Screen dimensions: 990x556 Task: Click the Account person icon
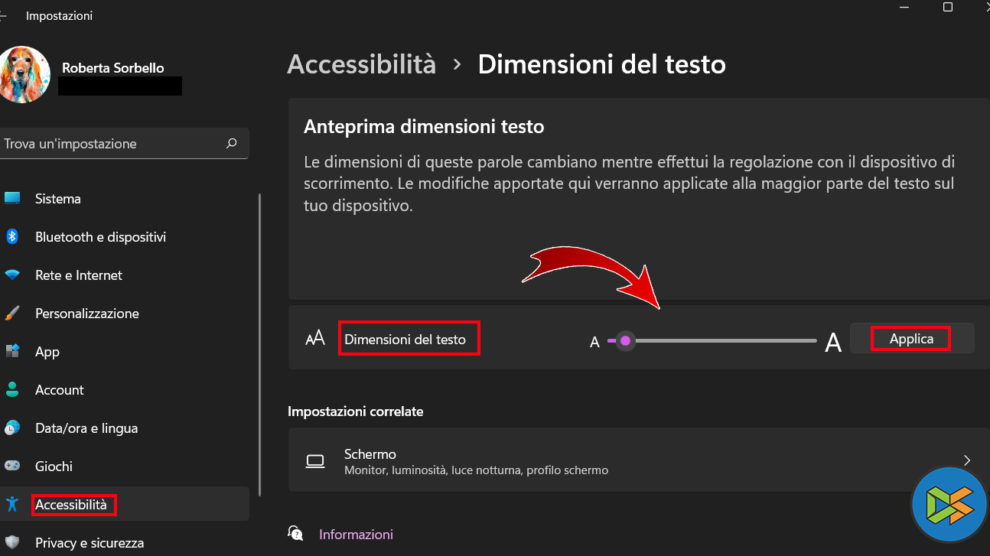[x=12, y=389]
